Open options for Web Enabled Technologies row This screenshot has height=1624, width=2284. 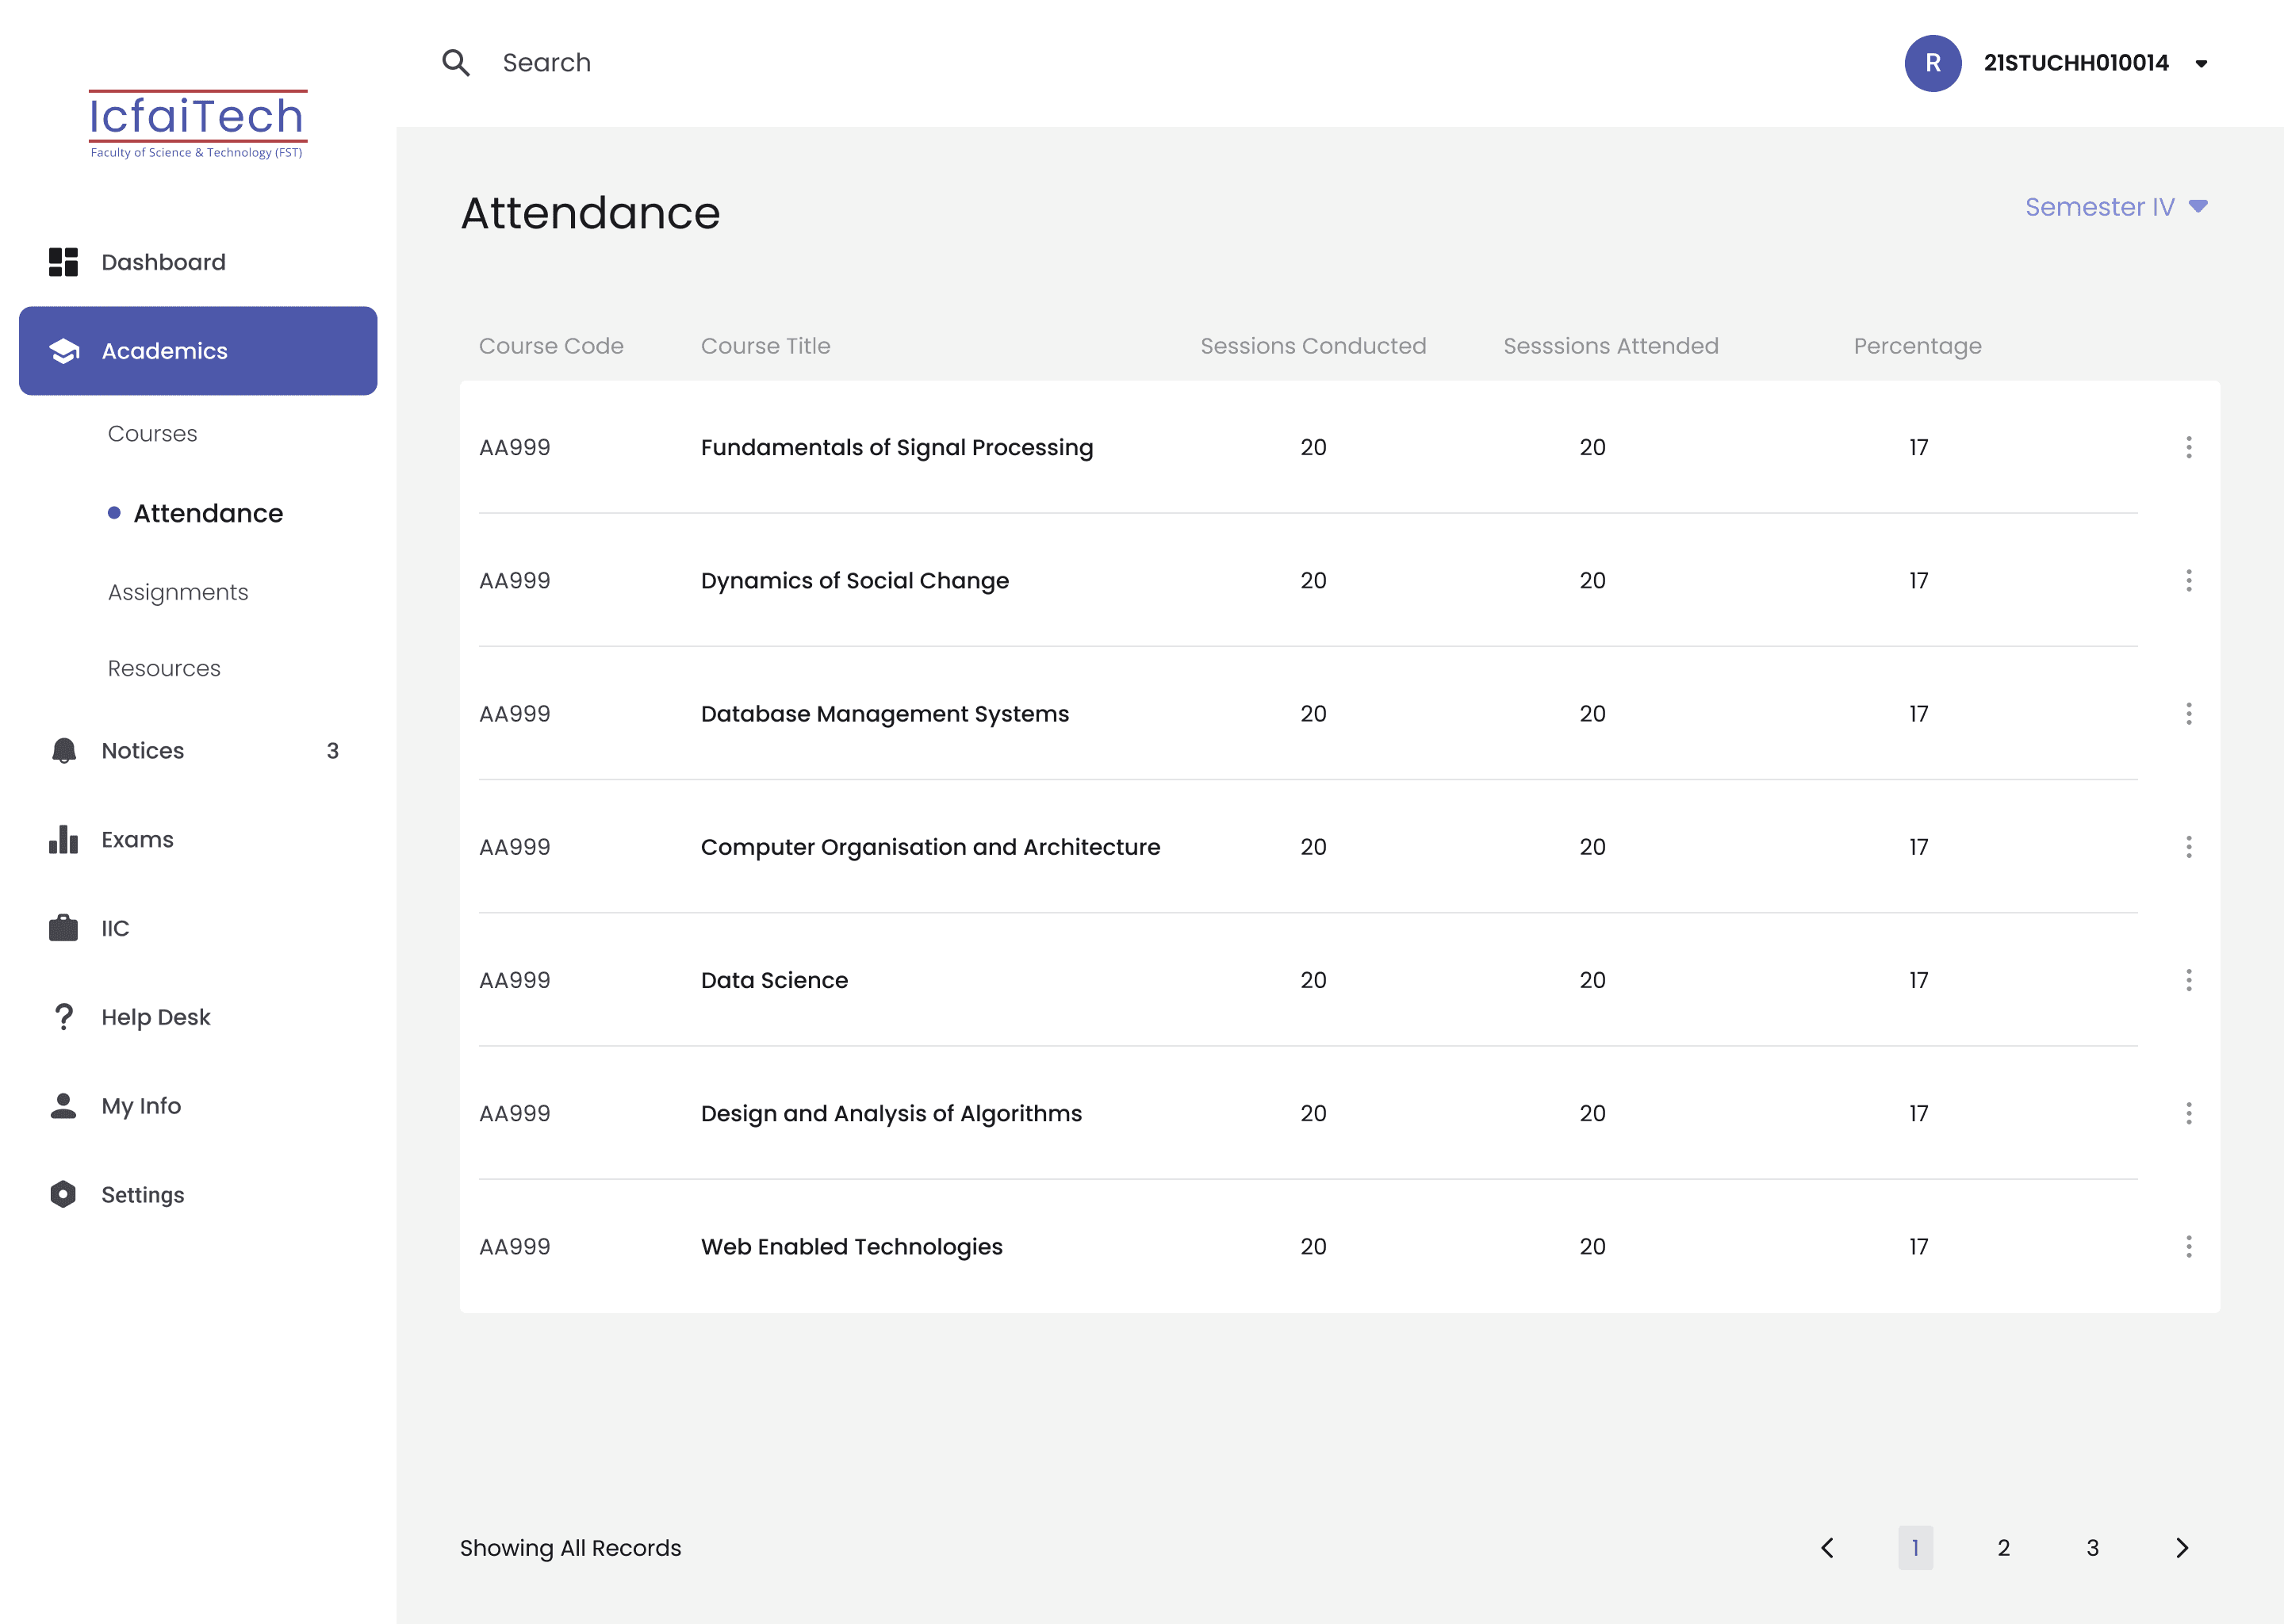tap(2189, 1247)
